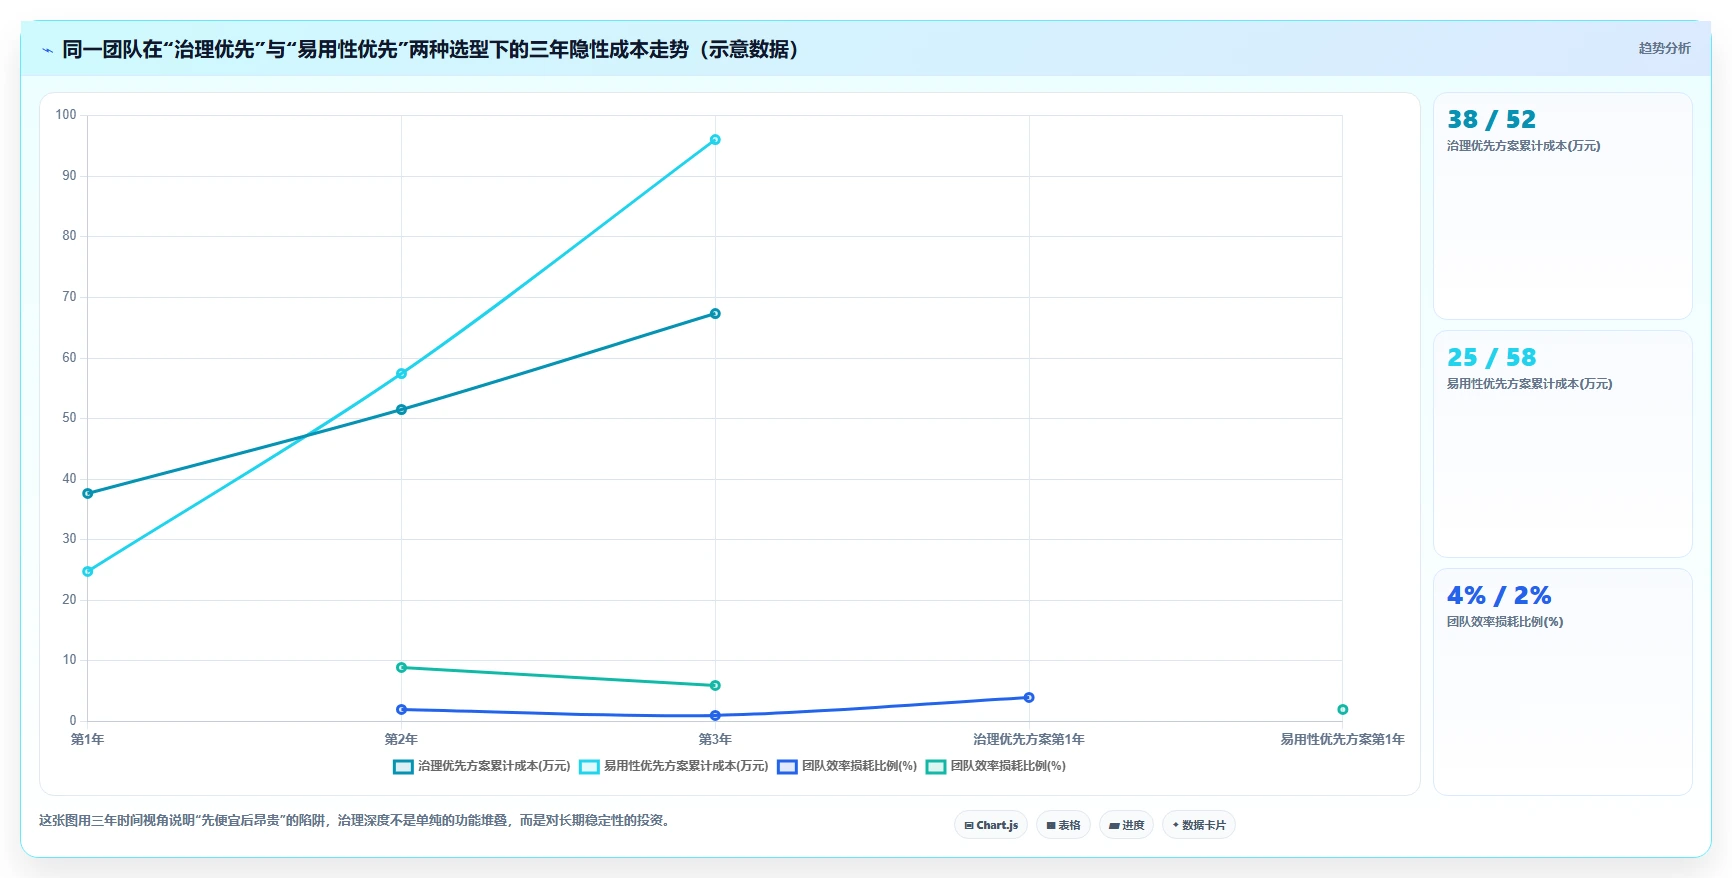Click the 易用性优先方案累计成本(万元) card caption

point(1529,384)
